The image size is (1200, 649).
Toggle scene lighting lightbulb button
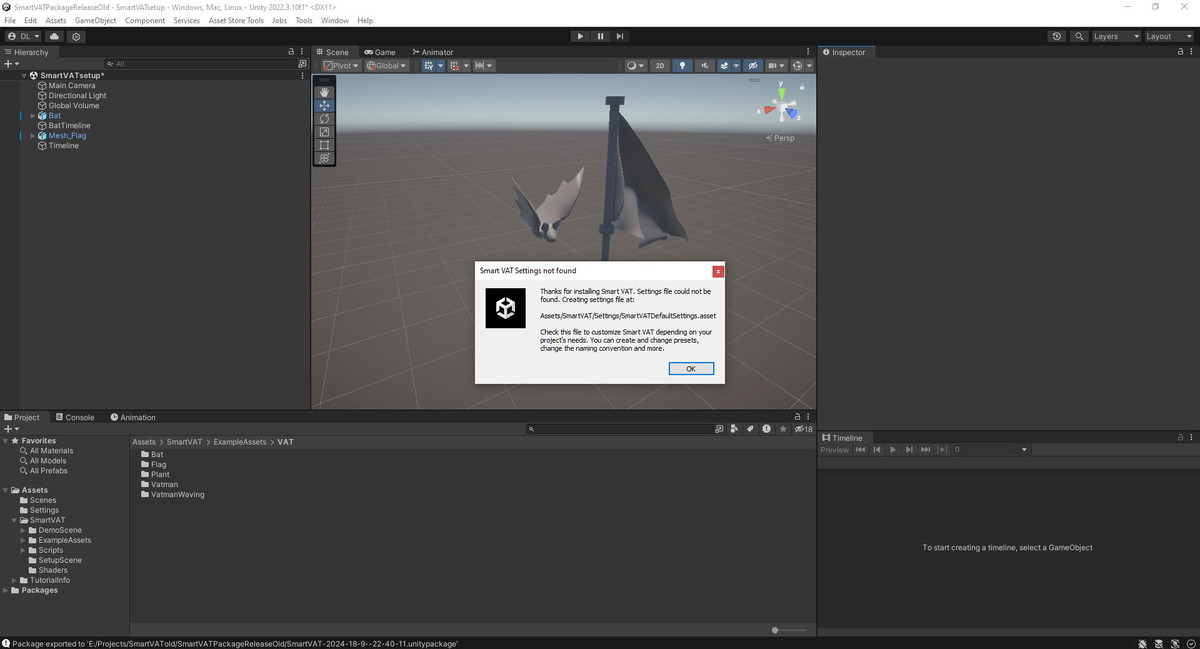pyautogui.click(x=683, y=66)
